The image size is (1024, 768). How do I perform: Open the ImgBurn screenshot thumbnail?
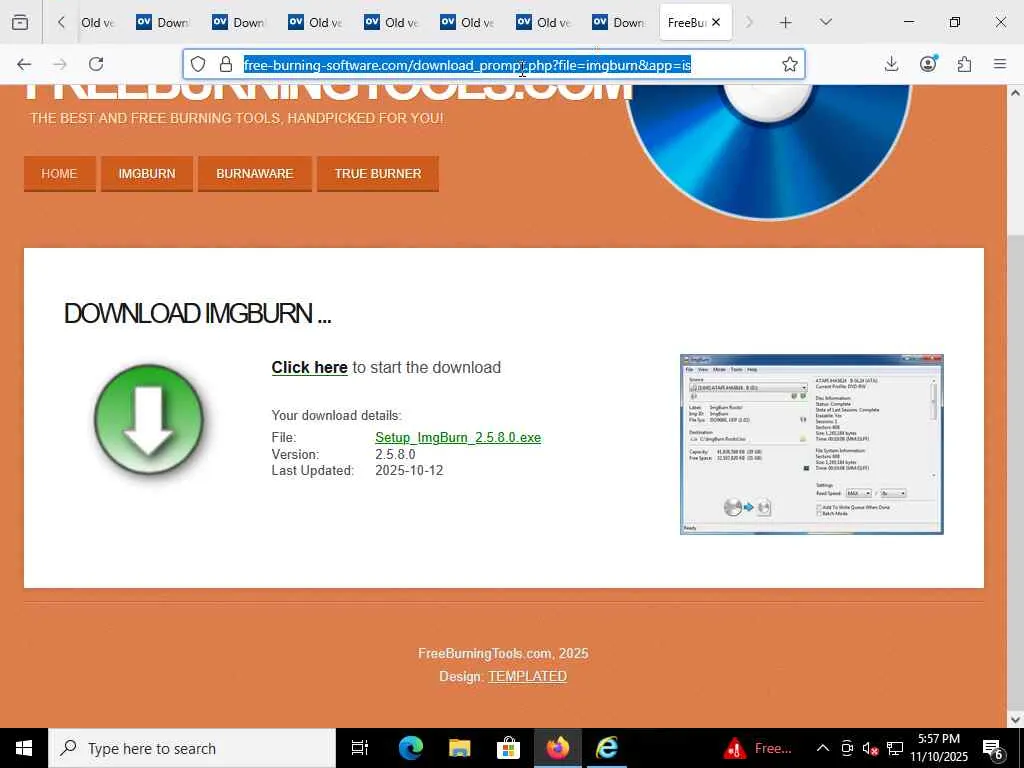click(812, 444)
